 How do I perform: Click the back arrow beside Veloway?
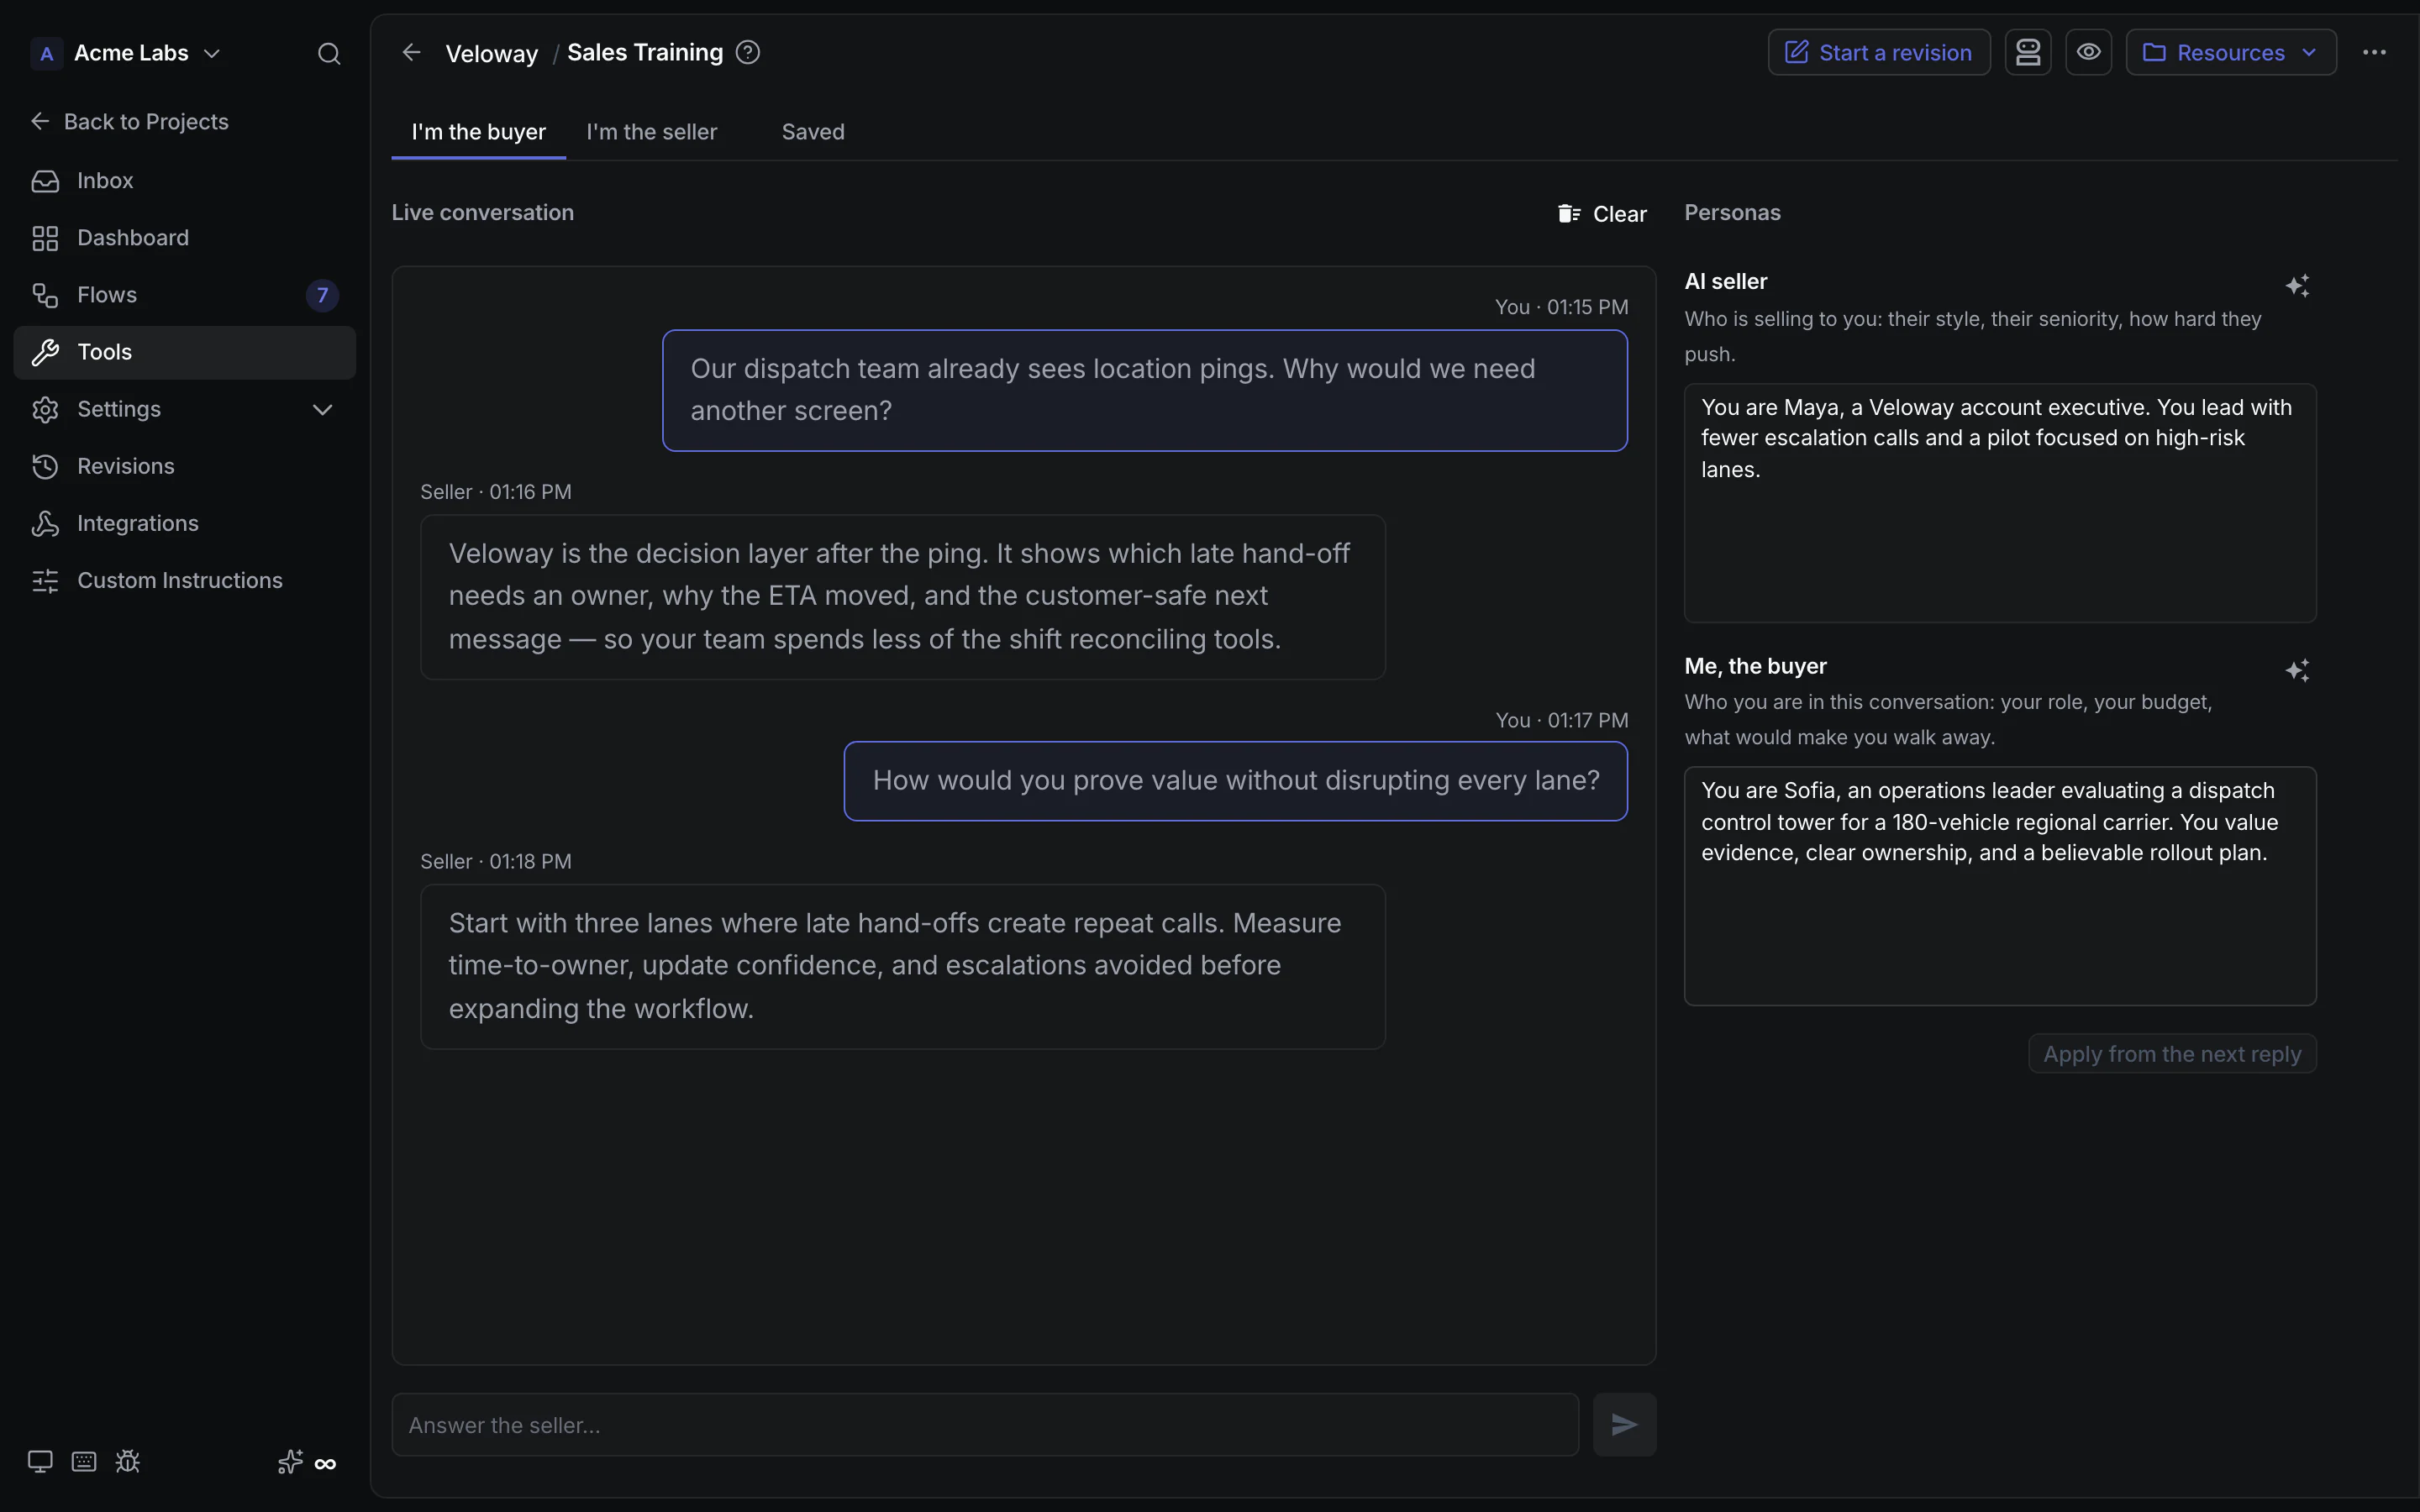coord(411,52)
